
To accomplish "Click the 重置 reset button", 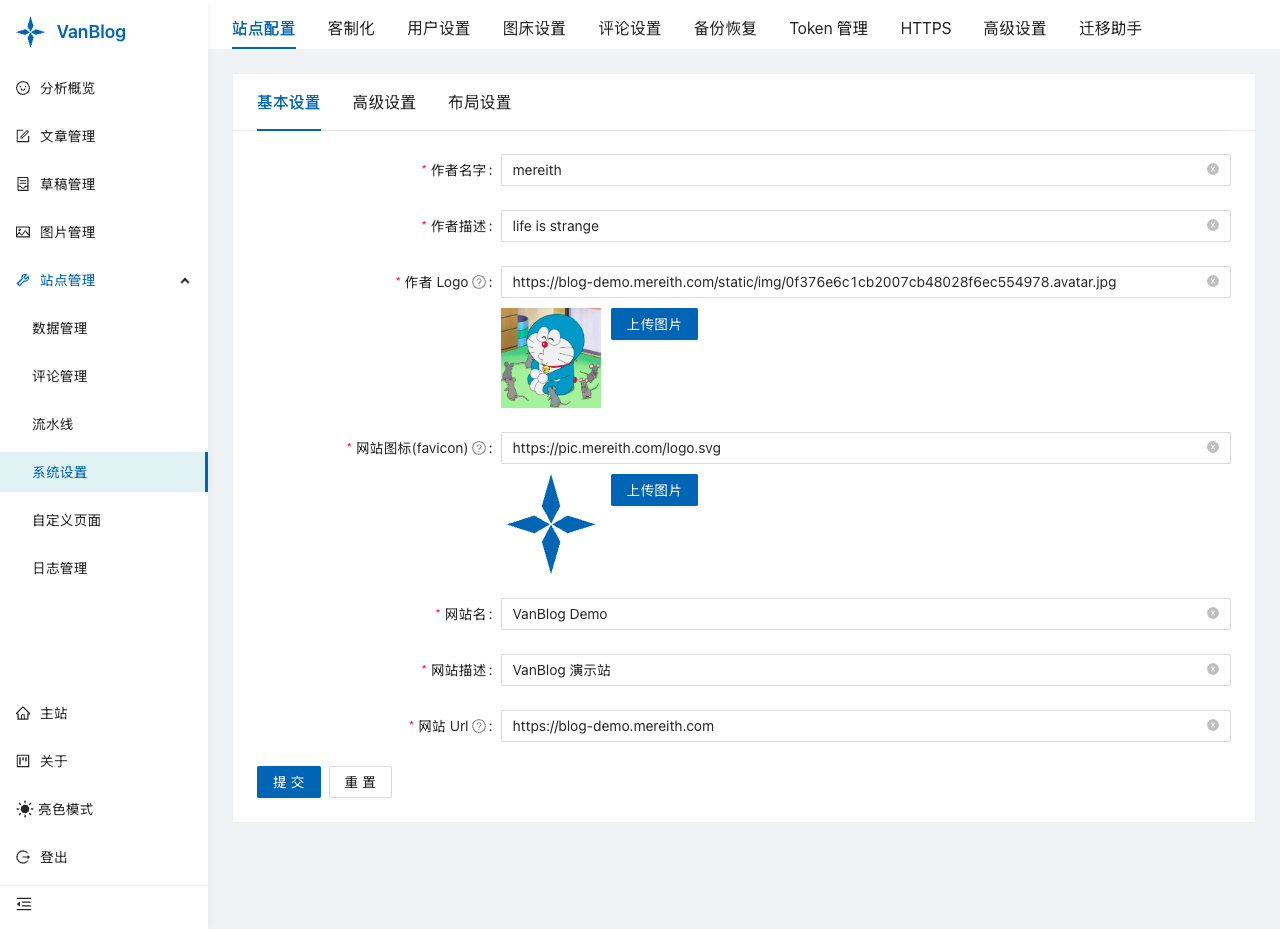I will 361,782.
